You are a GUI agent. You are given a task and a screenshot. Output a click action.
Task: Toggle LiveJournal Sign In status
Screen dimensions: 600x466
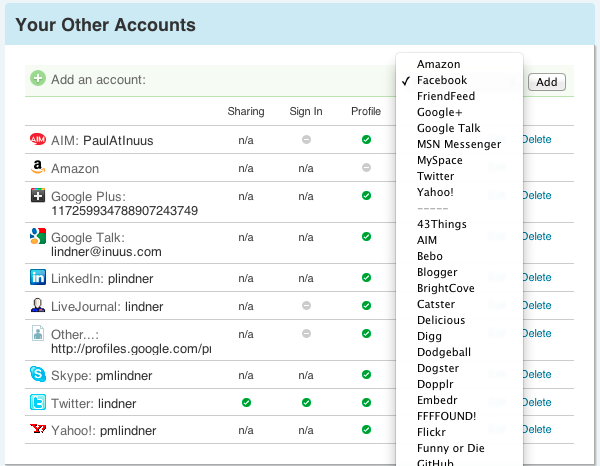[306, 305]
